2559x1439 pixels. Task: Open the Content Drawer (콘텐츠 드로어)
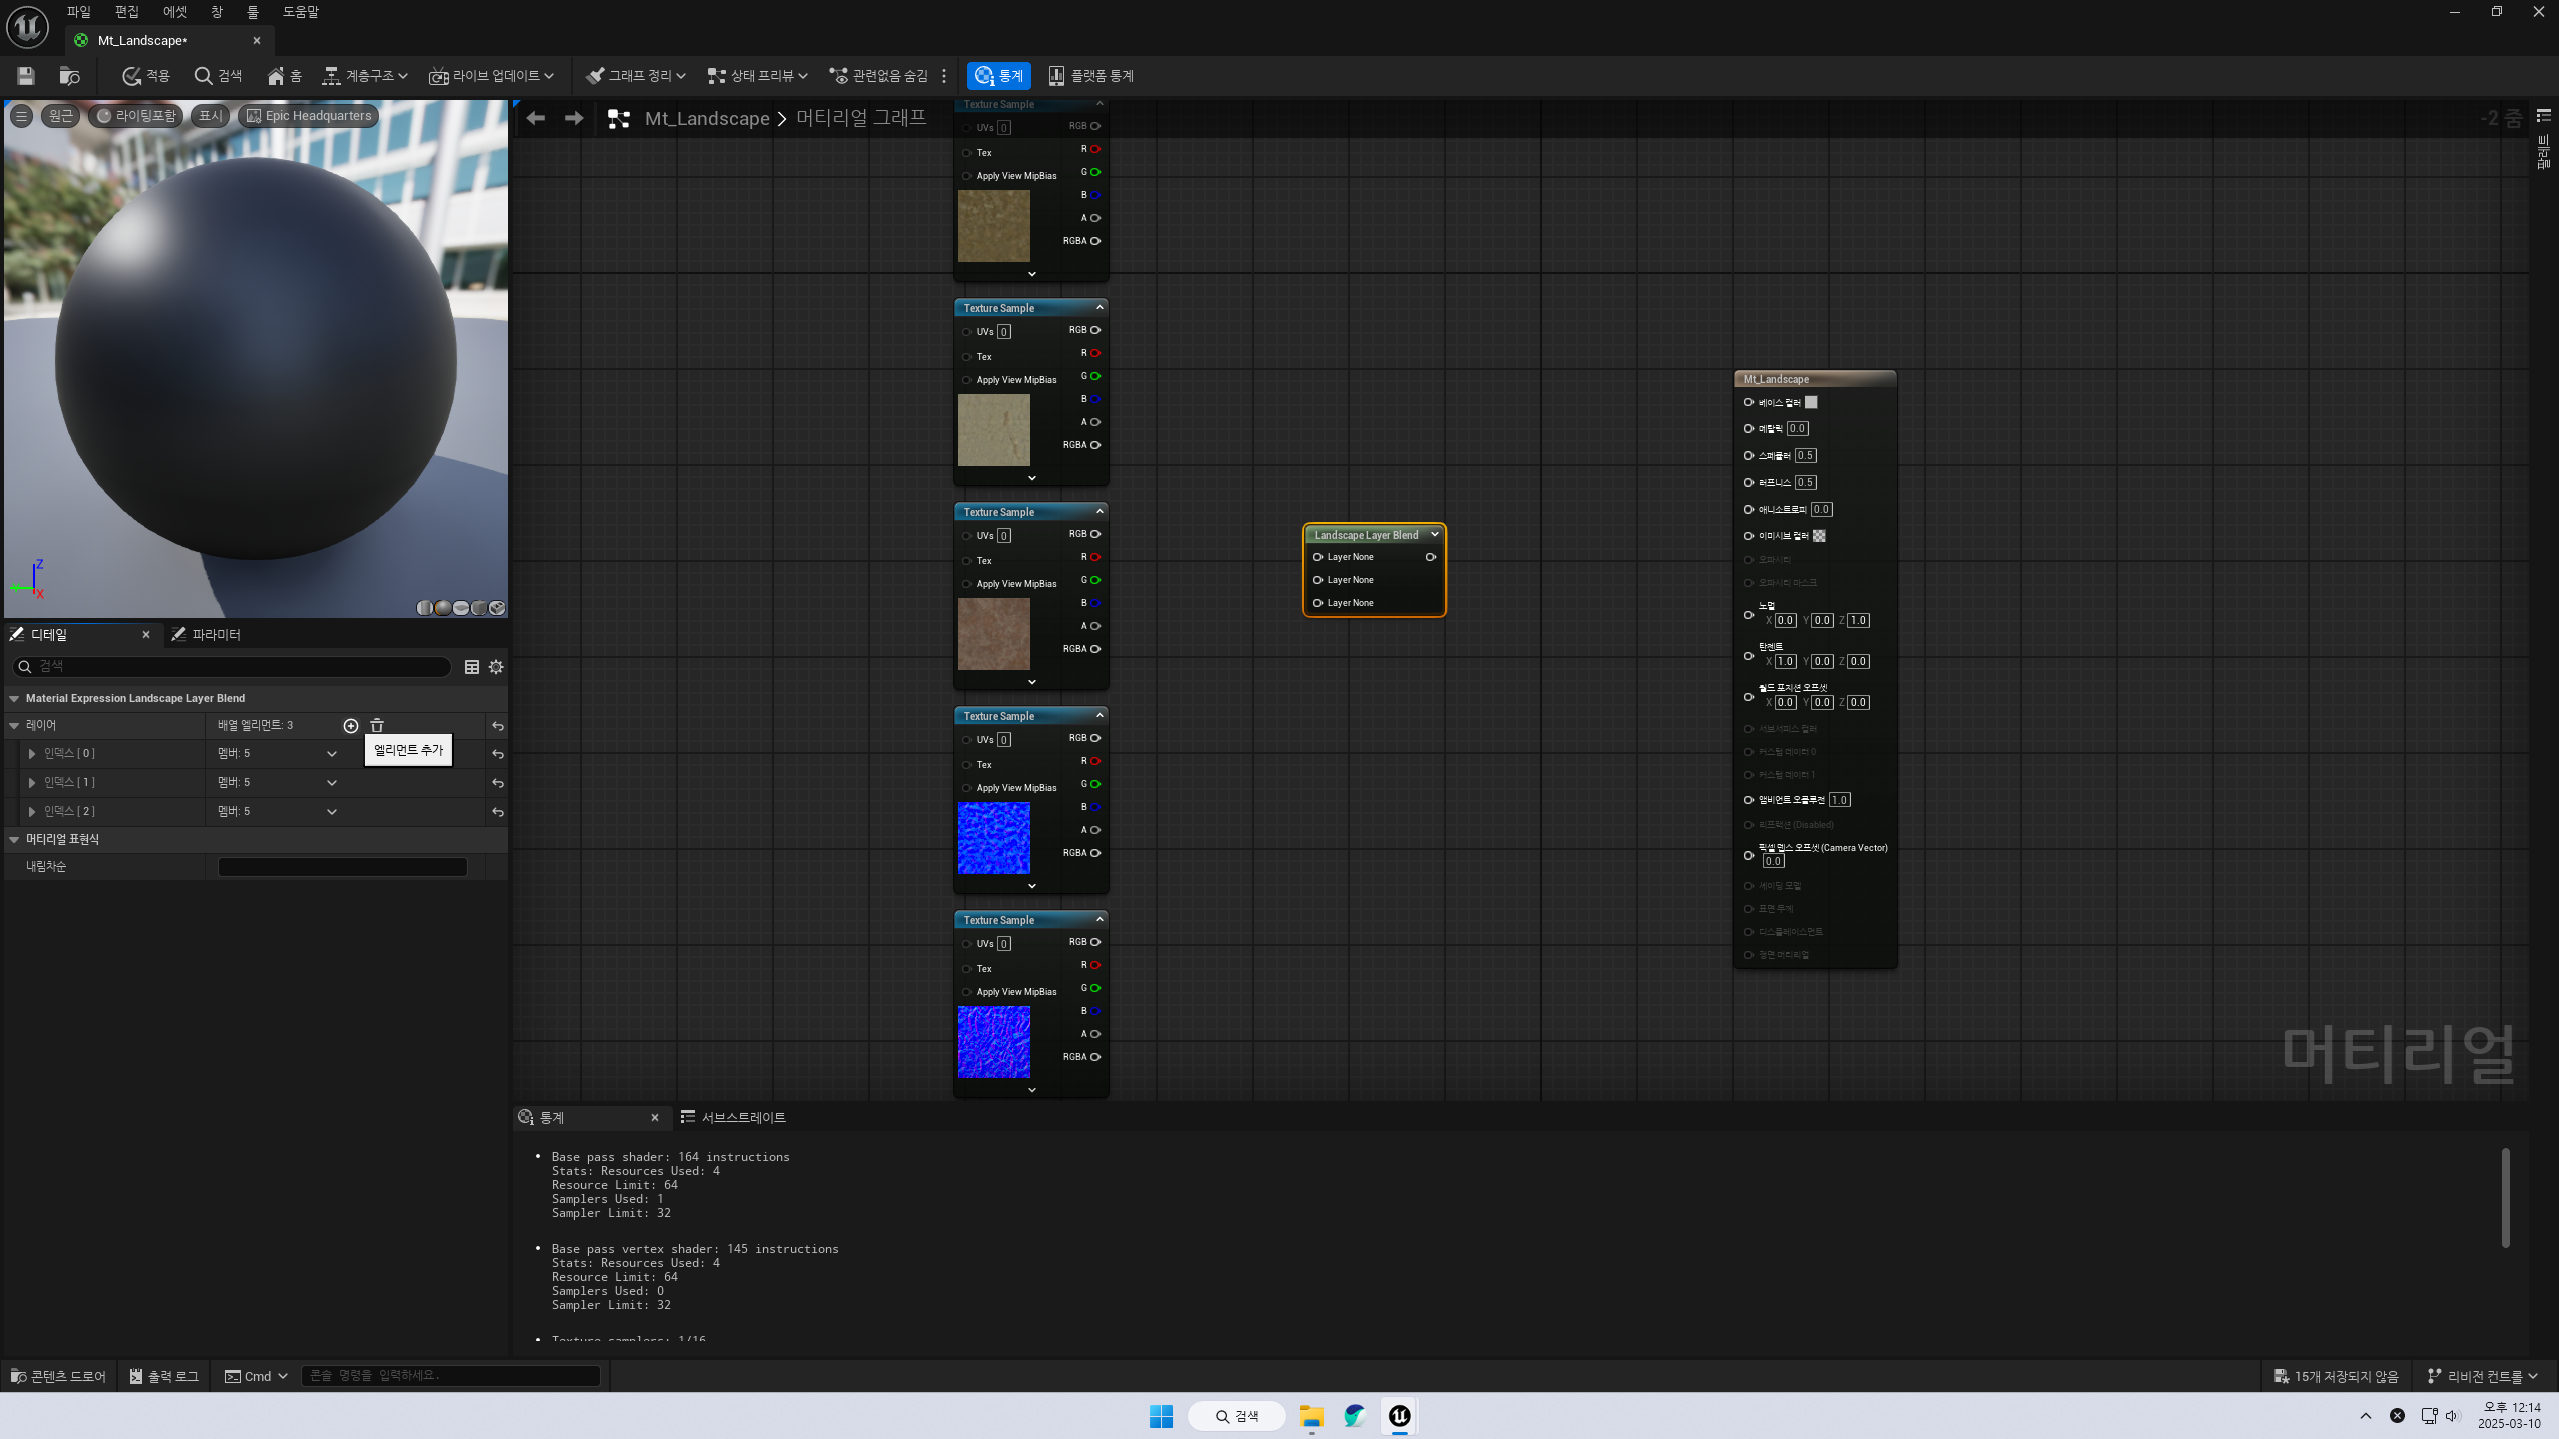click(x=58, y=1377)
